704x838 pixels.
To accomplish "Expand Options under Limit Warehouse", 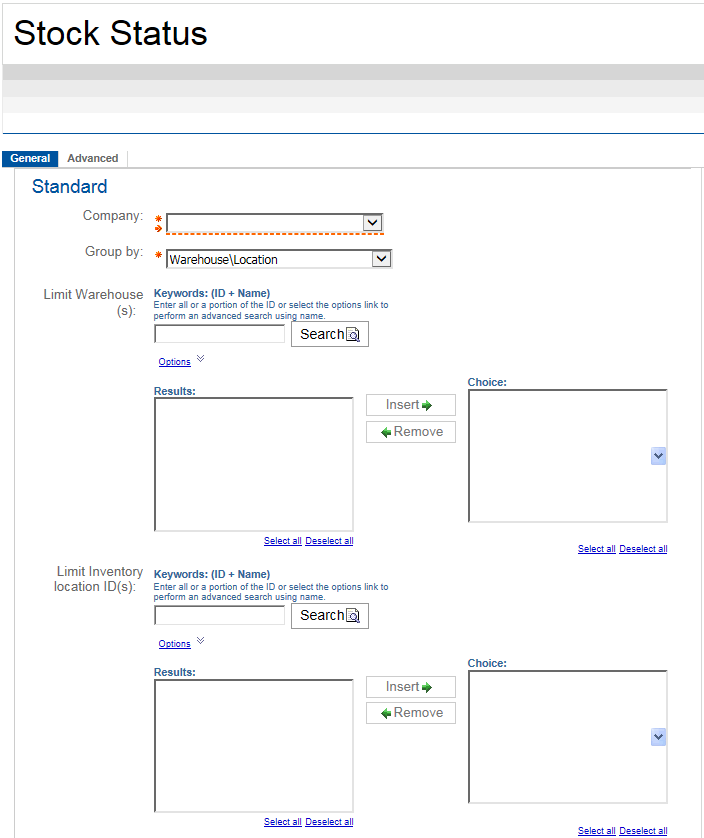I will coord(175,362).
